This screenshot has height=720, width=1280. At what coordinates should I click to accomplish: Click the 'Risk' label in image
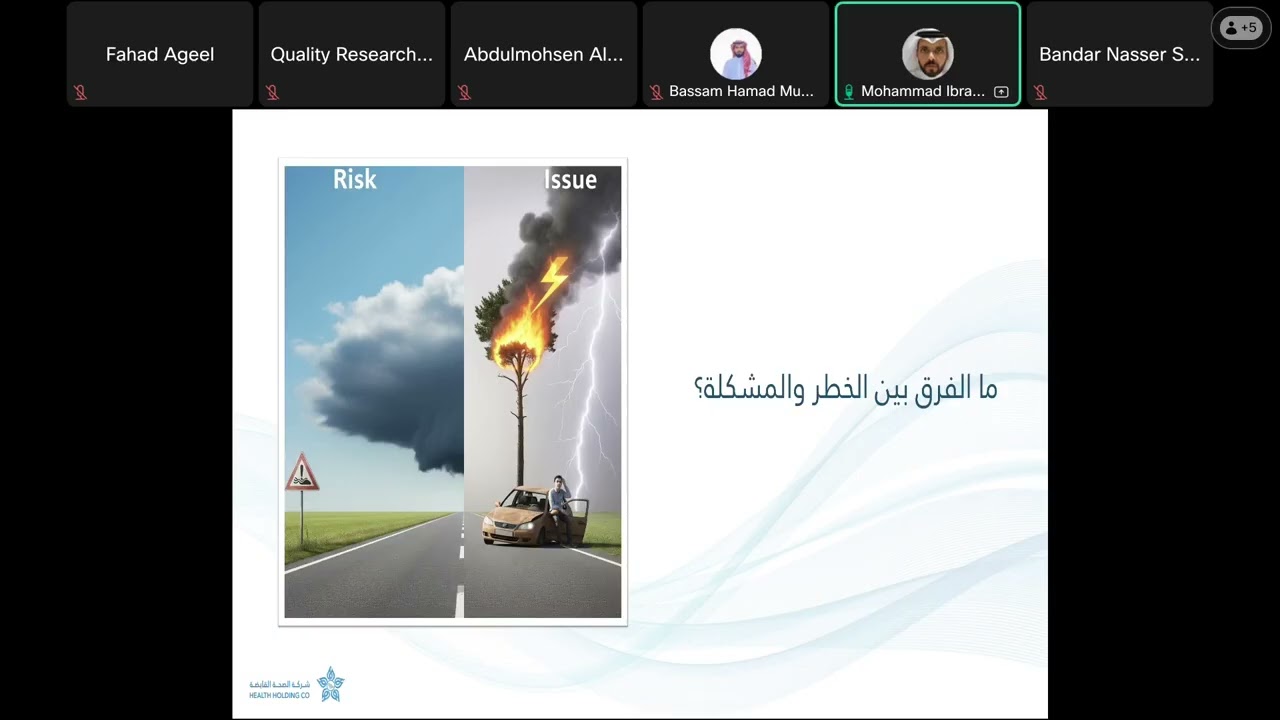tap(355, 180)
